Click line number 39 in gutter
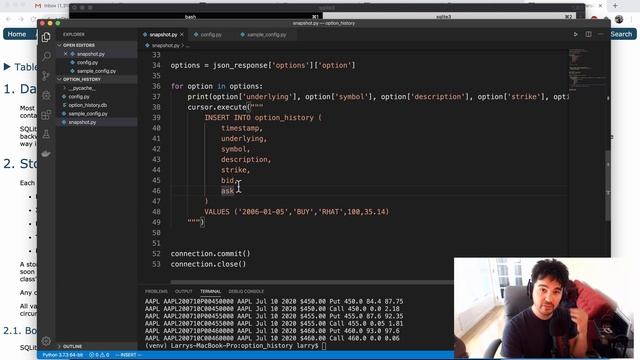Screen dimensions: 640x360 point(156,118)
